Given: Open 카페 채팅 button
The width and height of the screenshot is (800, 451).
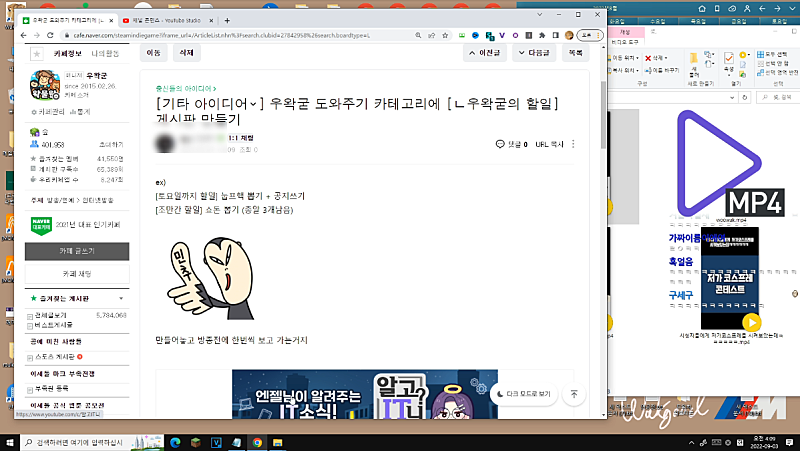Looking at the screenshot, I should [x=77, y=274].
